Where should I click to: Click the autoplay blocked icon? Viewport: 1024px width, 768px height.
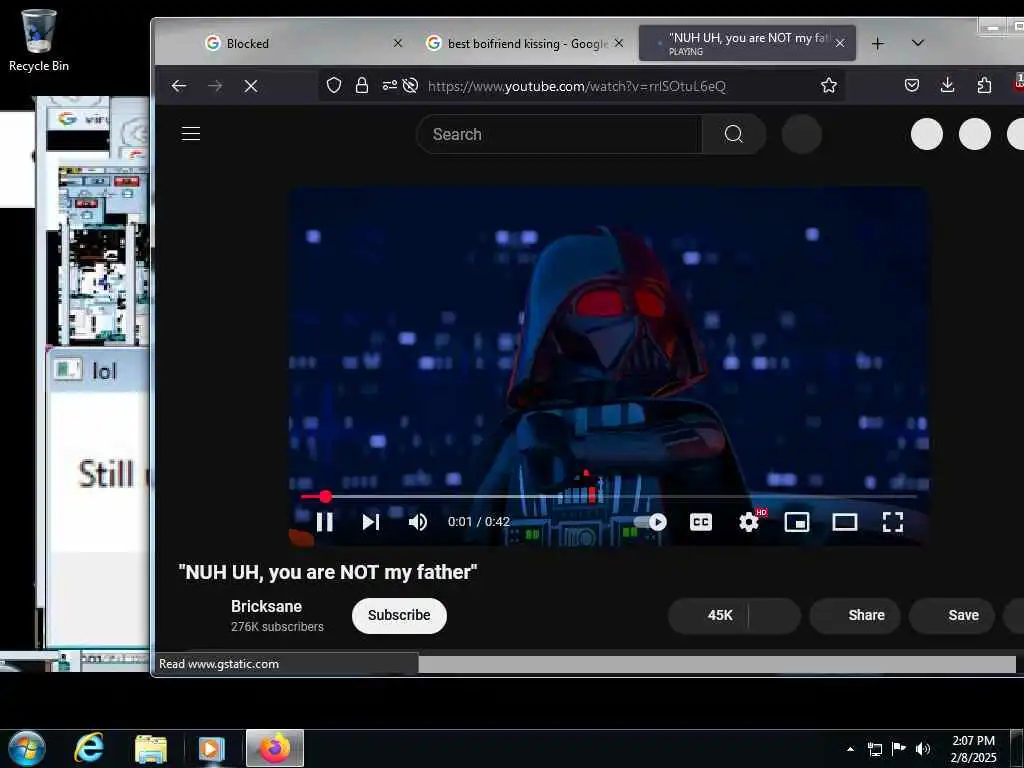410,86
